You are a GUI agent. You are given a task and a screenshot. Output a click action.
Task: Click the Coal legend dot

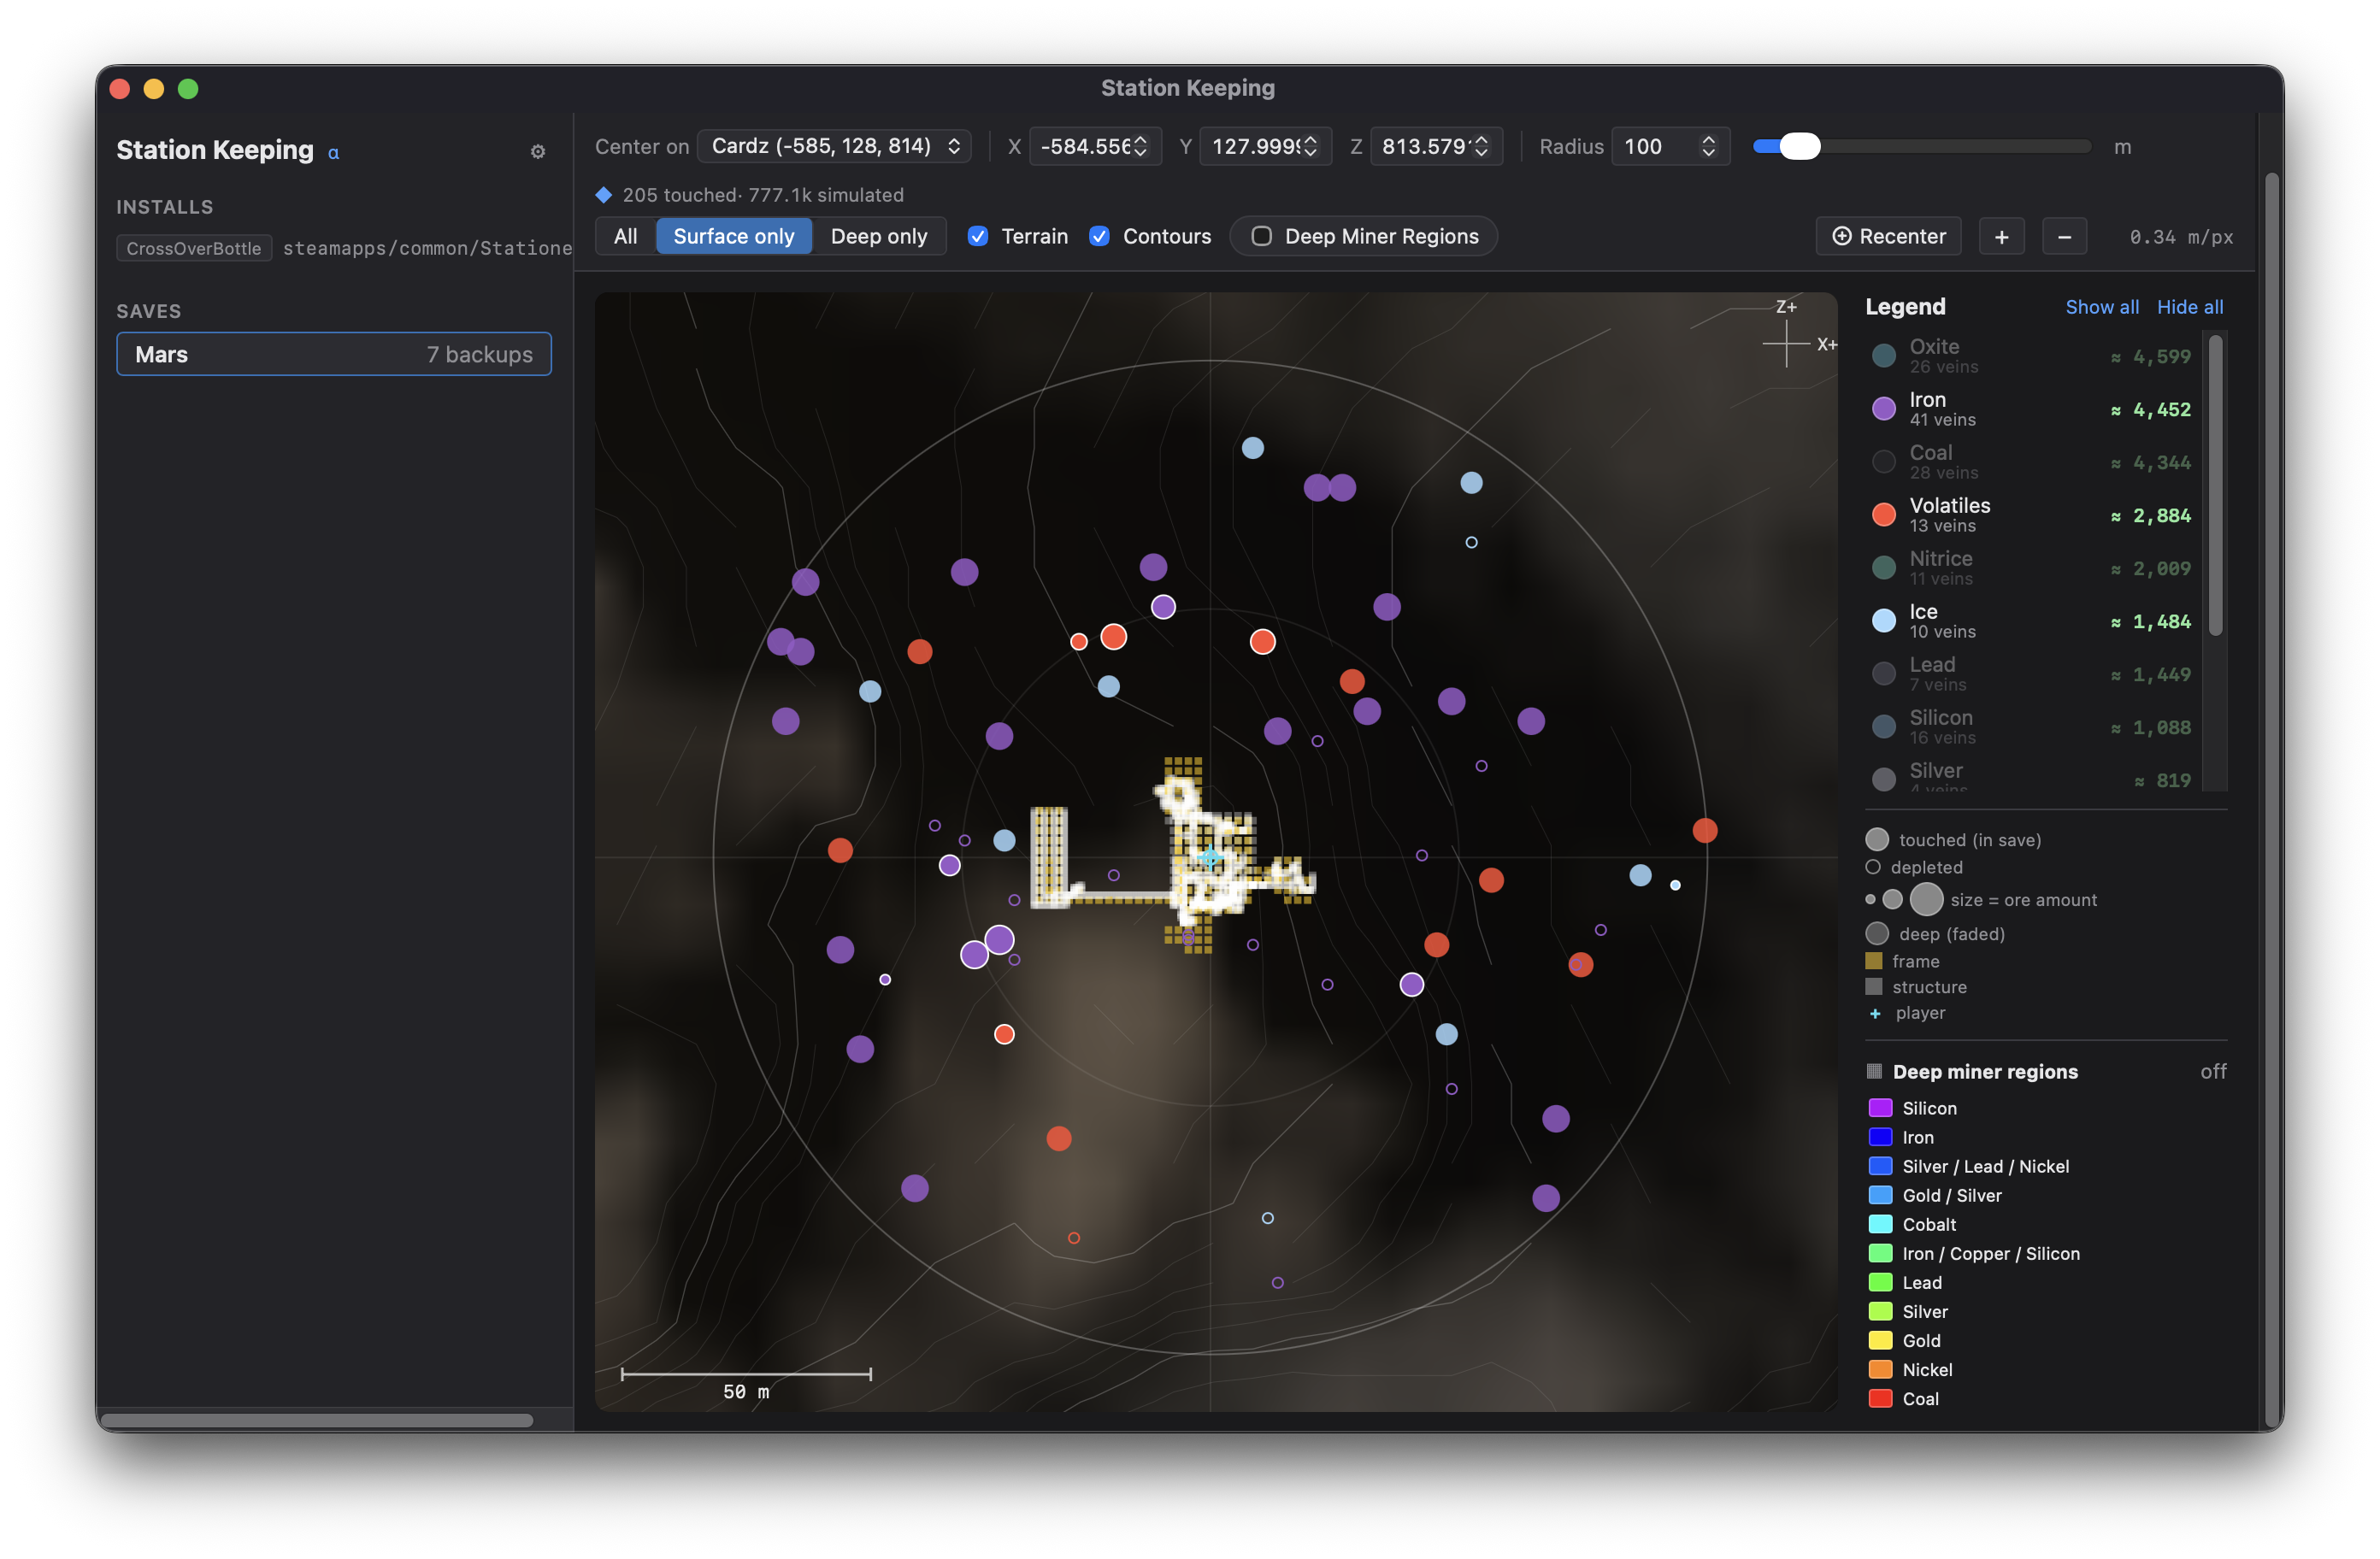pos(1884,462)
